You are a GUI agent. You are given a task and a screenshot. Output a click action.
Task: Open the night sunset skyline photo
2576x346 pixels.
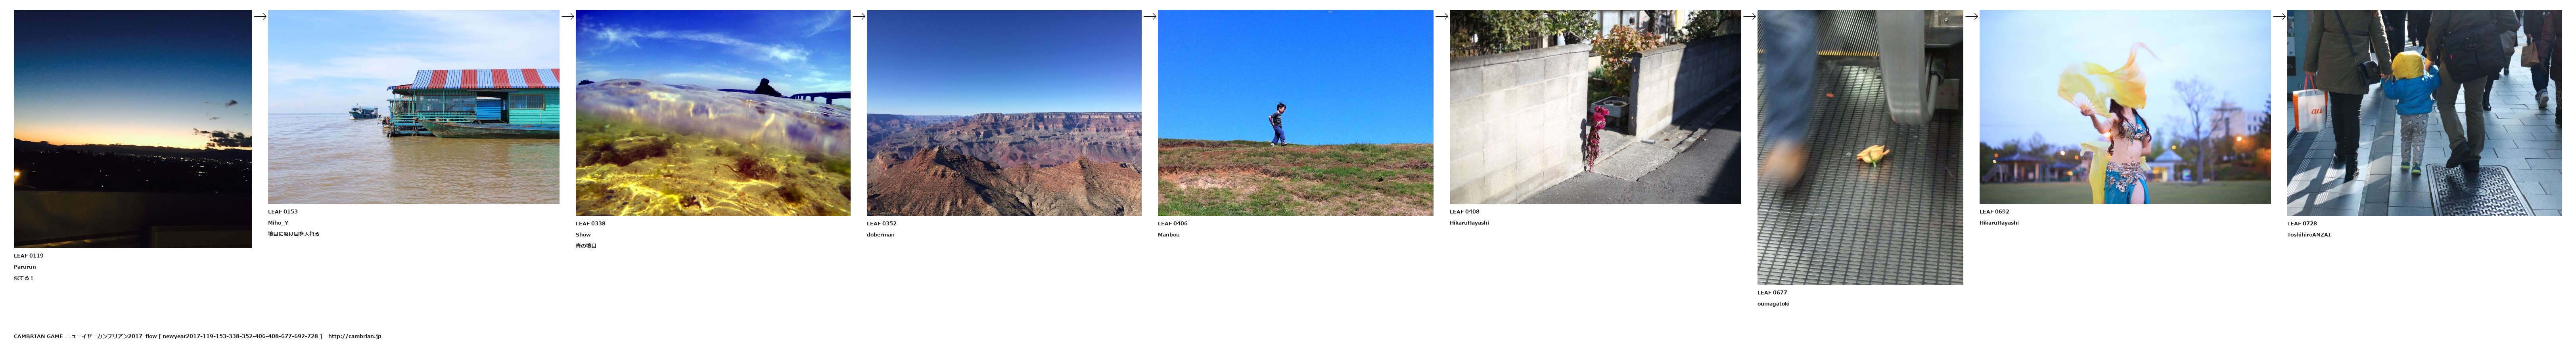click(133, 129)
